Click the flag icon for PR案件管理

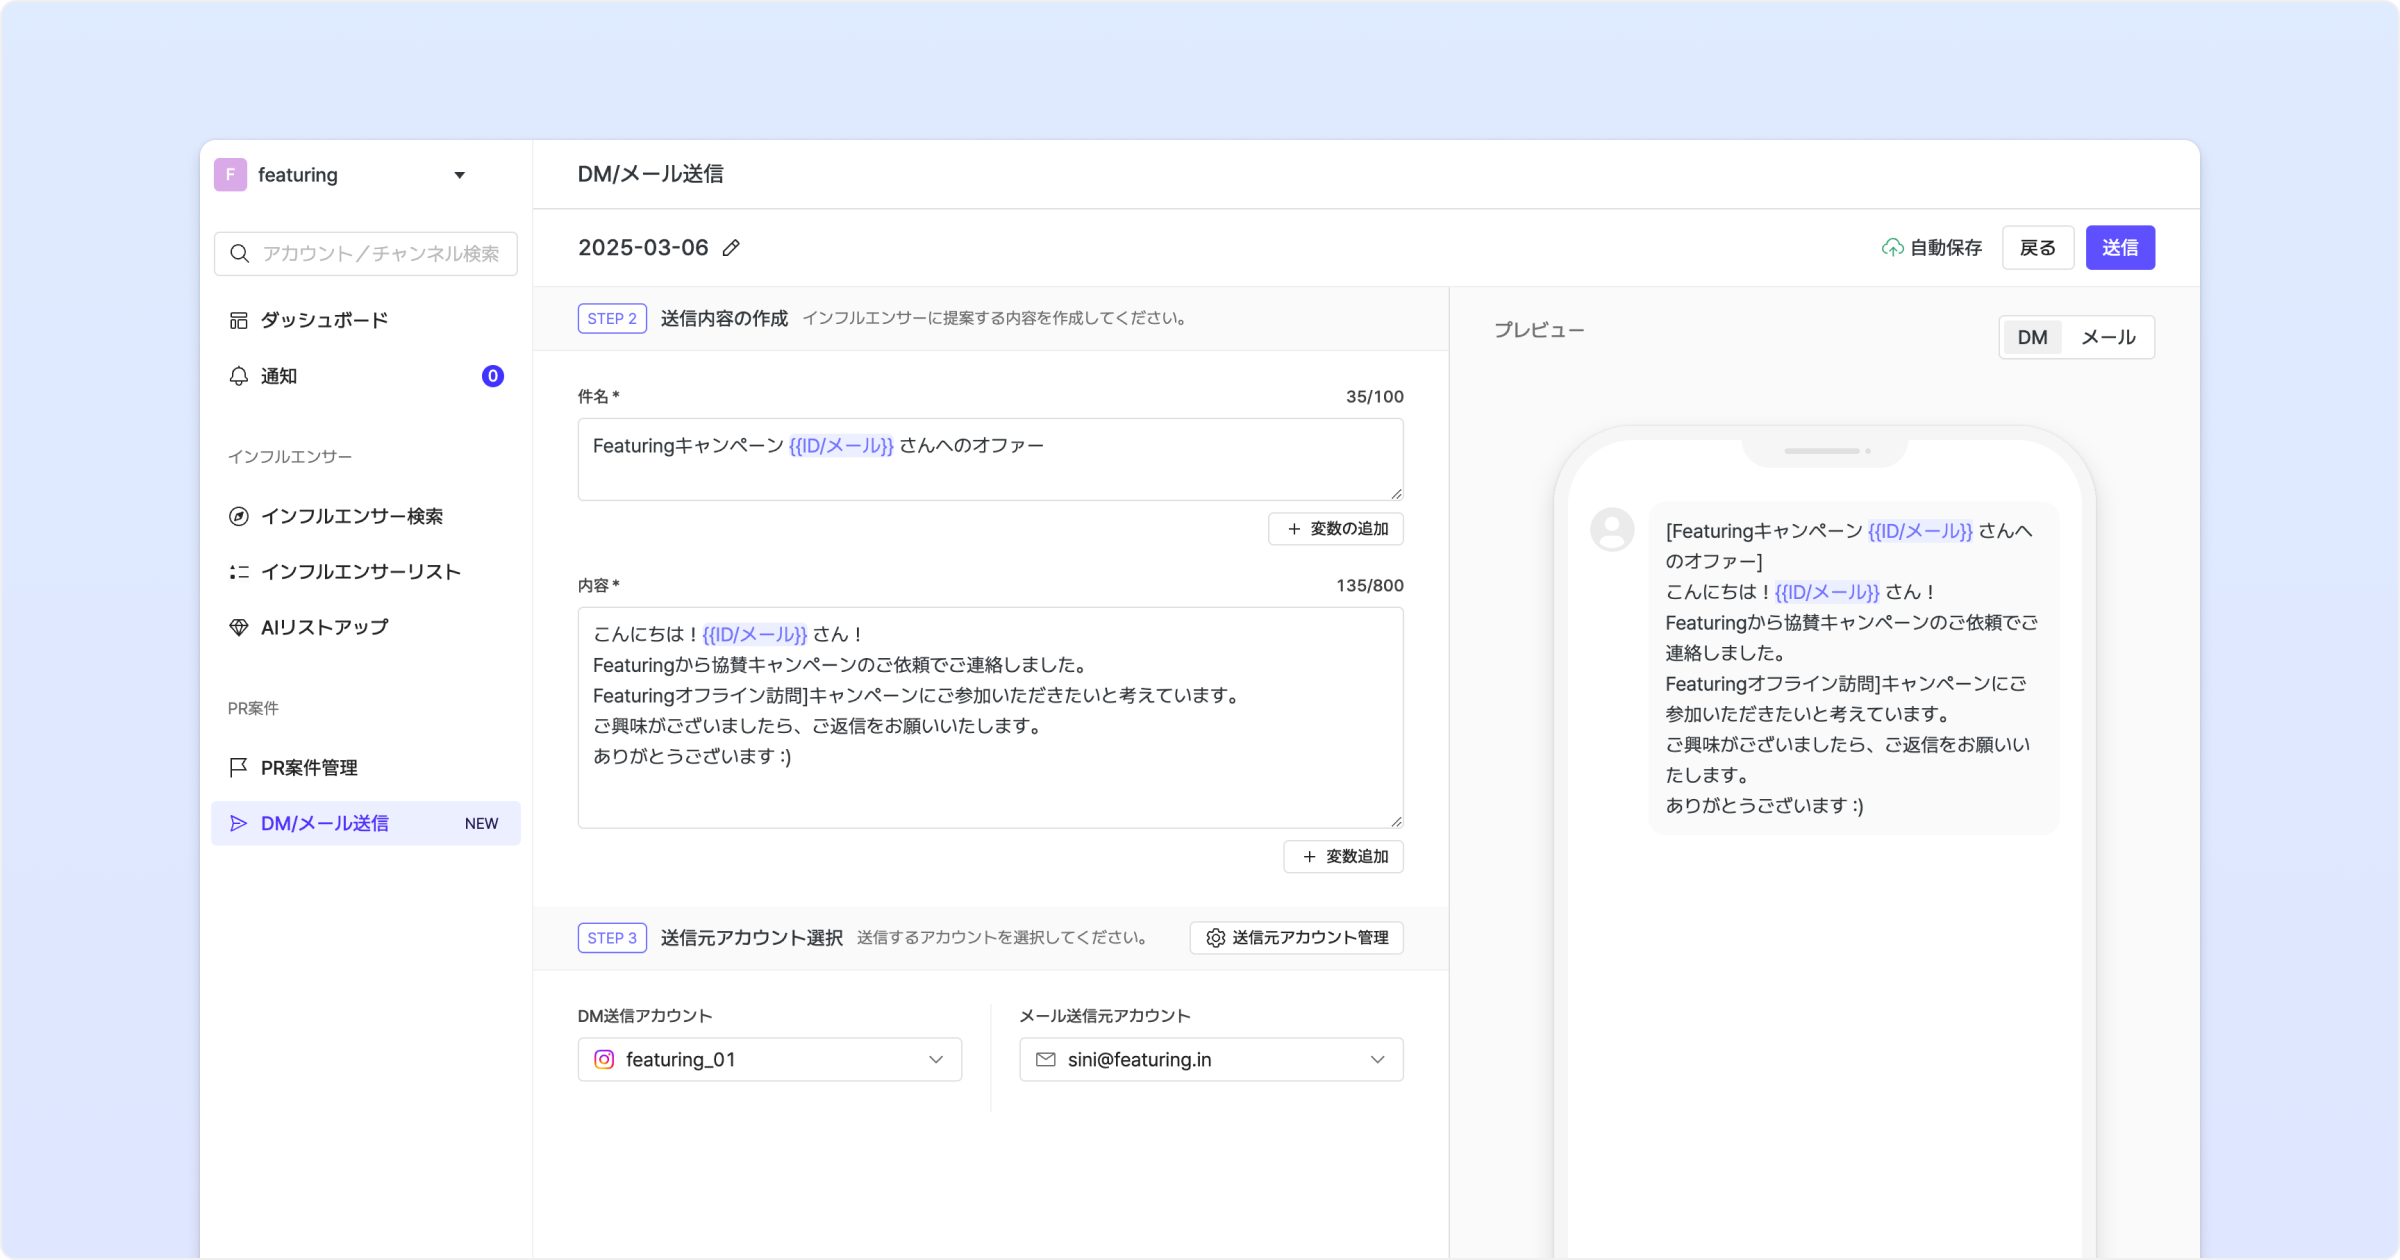(x=238, y=767)
